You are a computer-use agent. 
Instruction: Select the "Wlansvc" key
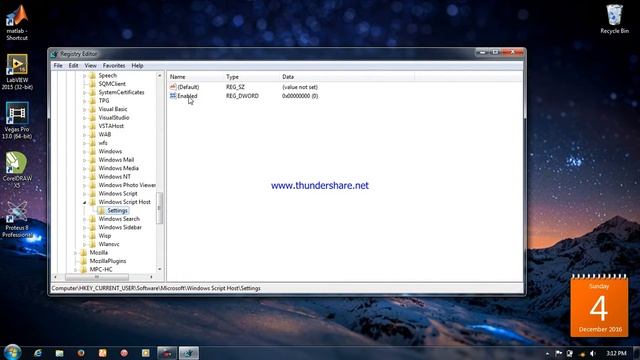(109, 244)
